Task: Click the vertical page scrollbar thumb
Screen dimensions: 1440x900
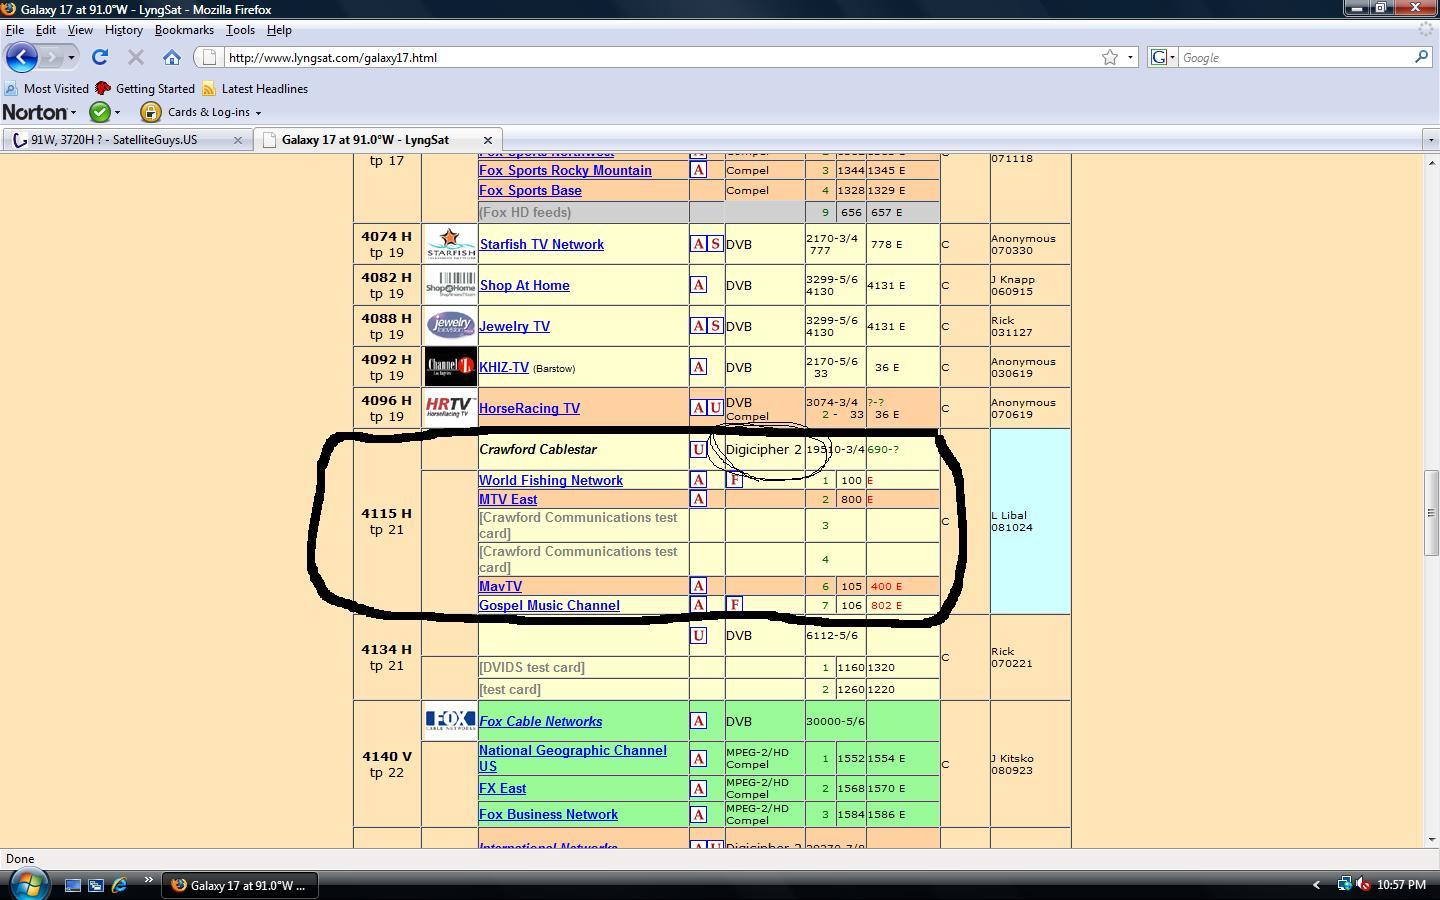Action: coord(1431,513)
